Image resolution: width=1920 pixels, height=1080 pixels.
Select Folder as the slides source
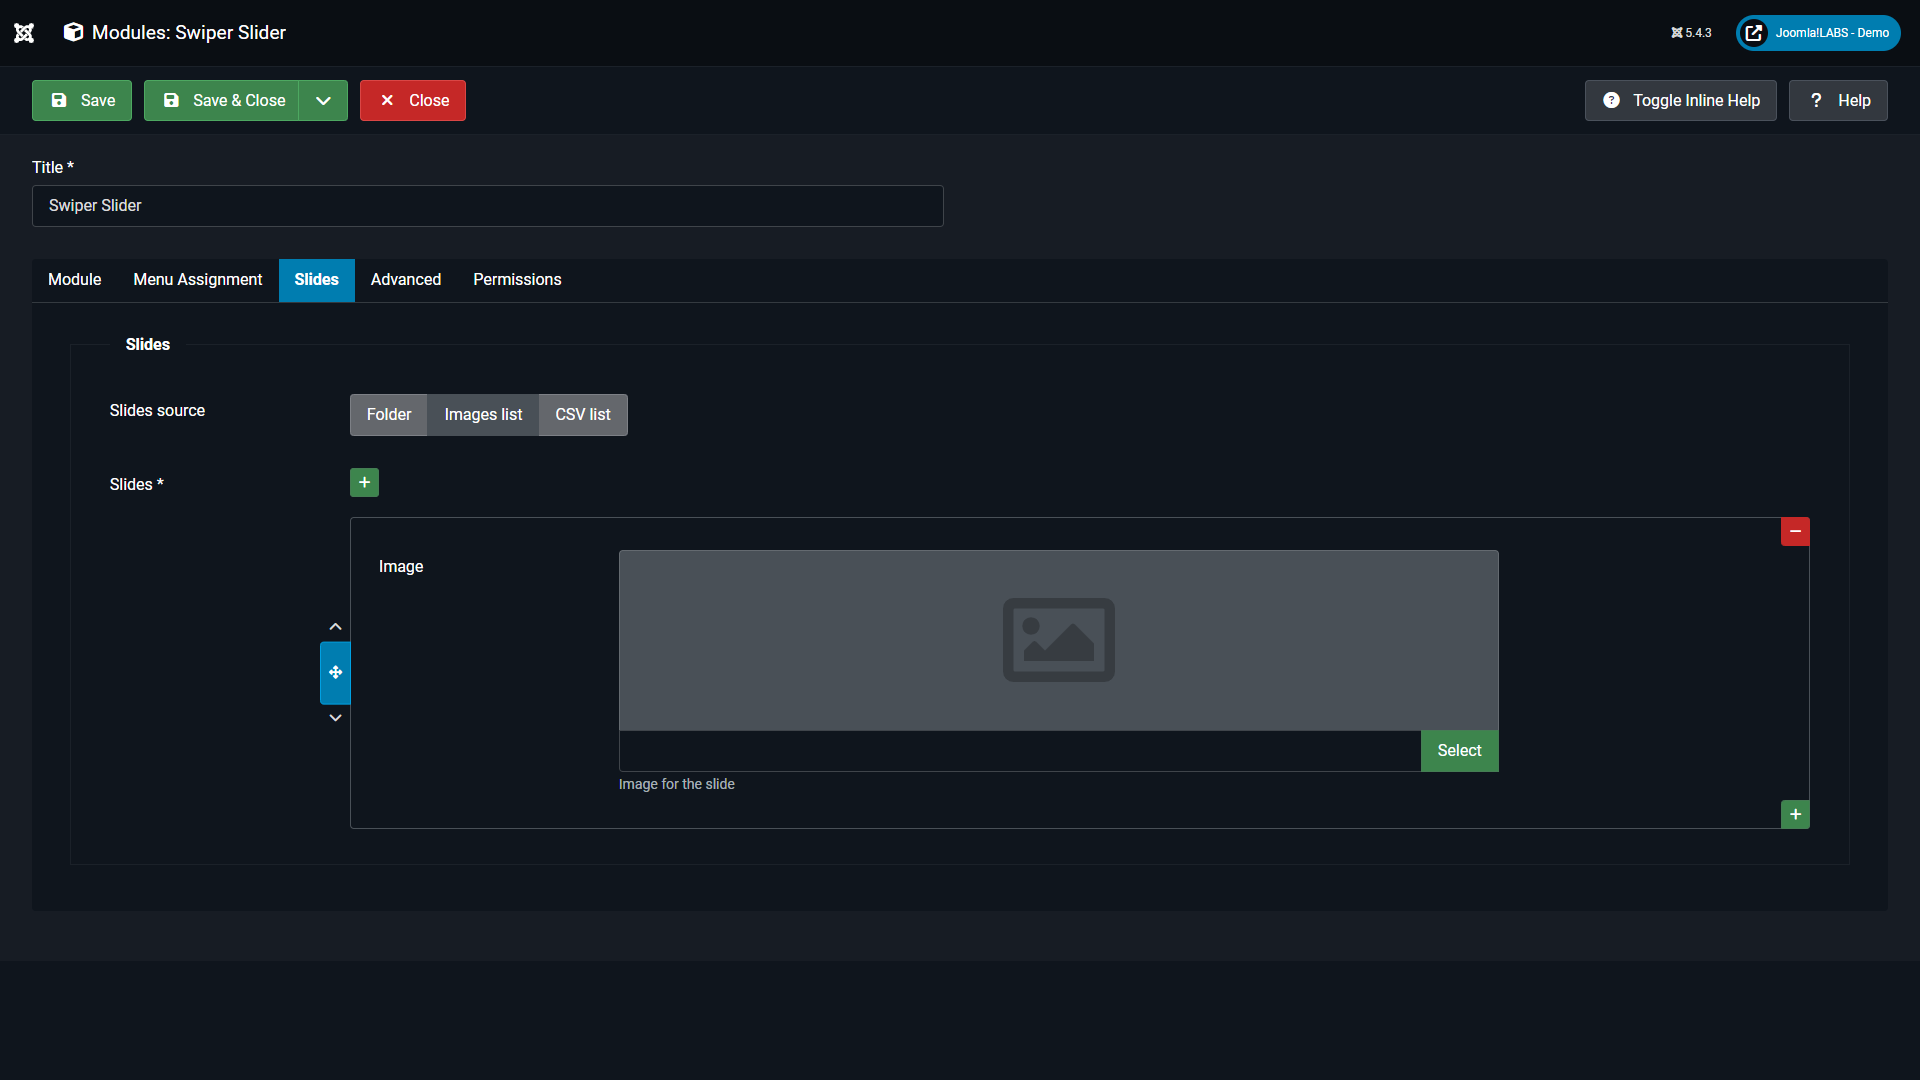(x=388, y=414)
